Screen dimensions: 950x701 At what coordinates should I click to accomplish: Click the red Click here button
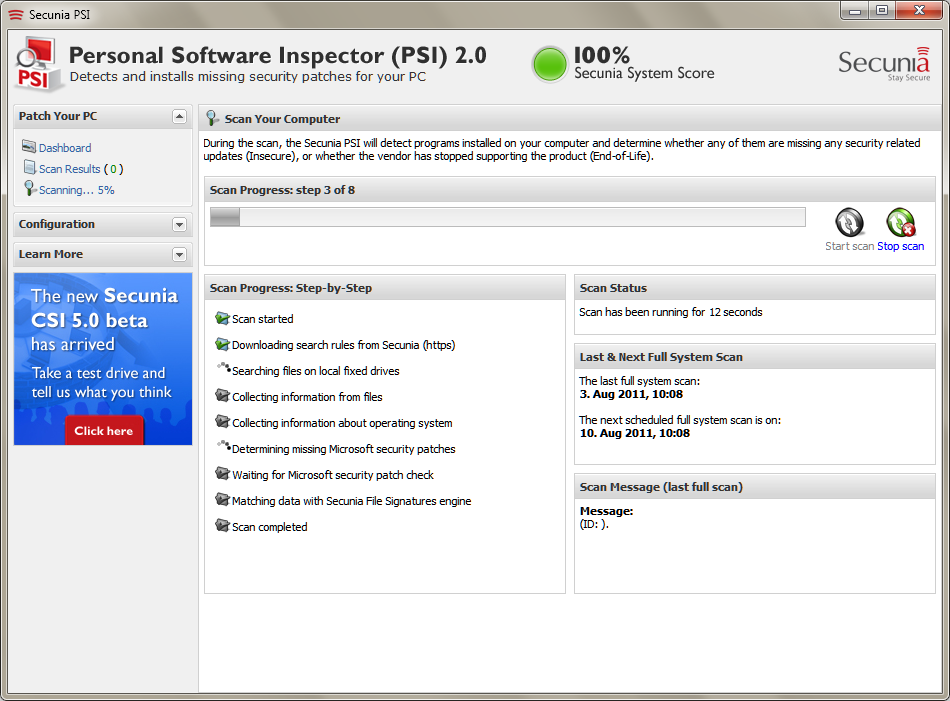click(104, 431)
